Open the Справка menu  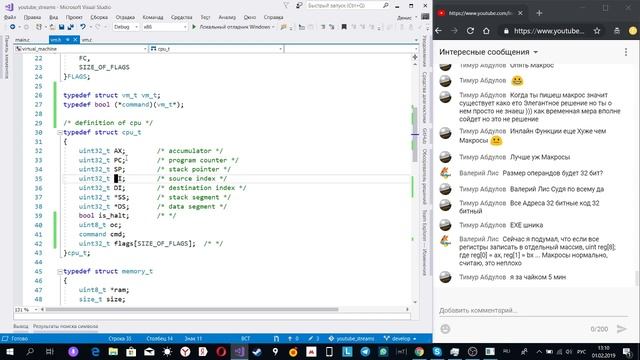pyautogui.click(x=273, y=17)
